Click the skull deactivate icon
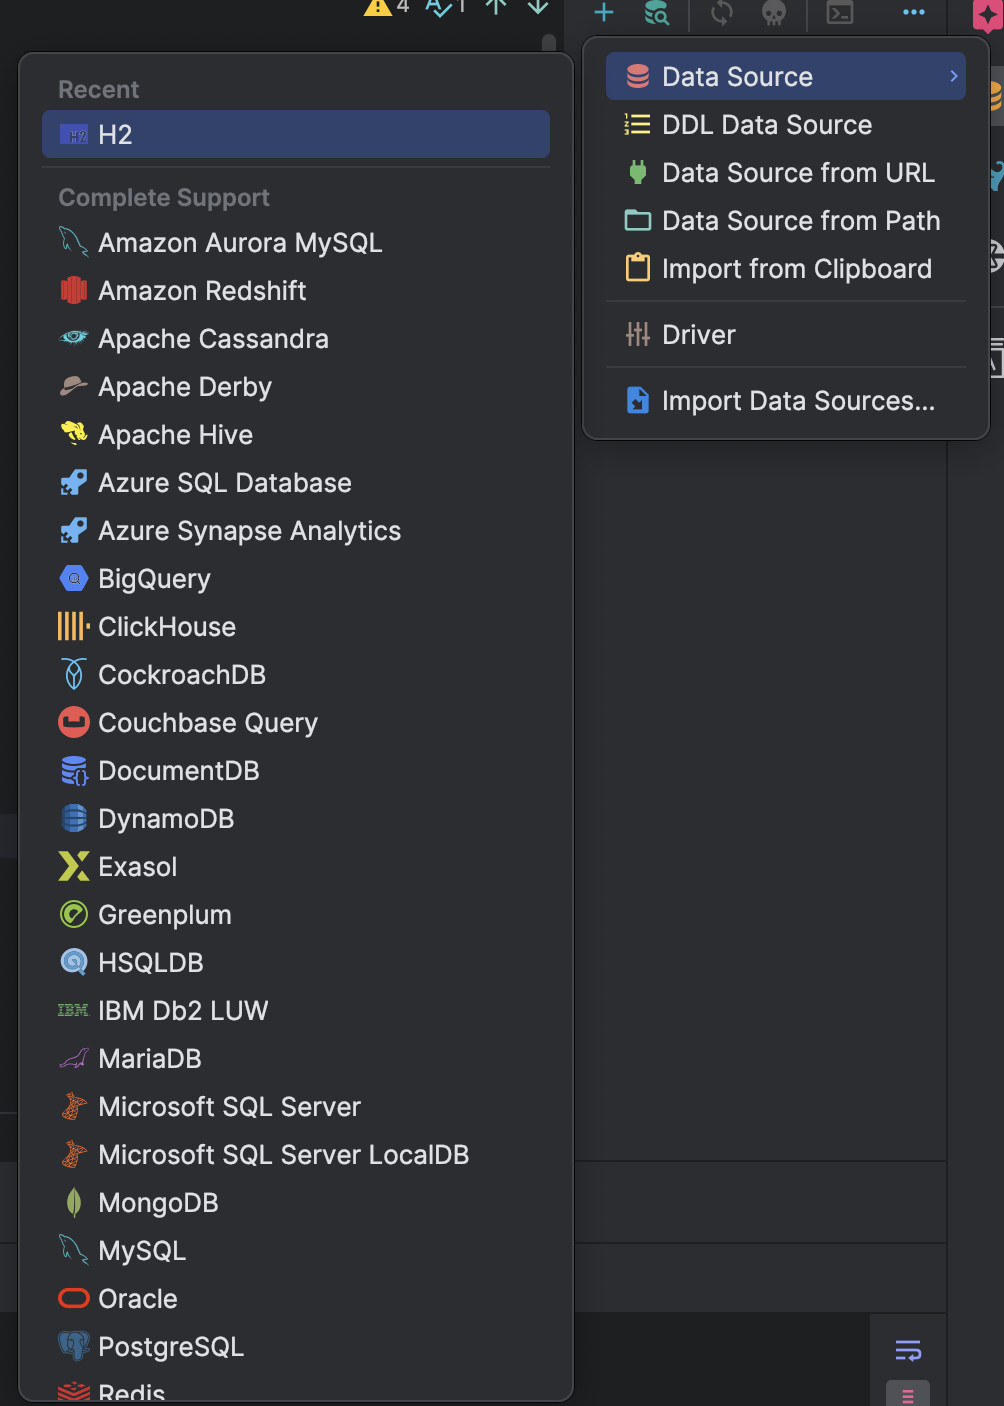The image size is (1004, 1406). pos(774,12)
